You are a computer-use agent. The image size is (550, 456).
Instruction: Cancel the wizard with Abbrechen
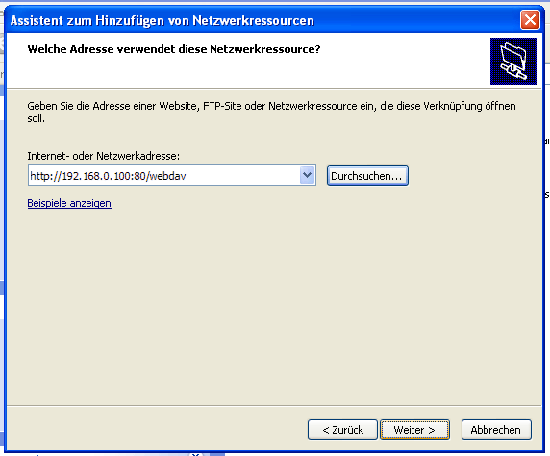pyautogui.click(x=496, y=429)
